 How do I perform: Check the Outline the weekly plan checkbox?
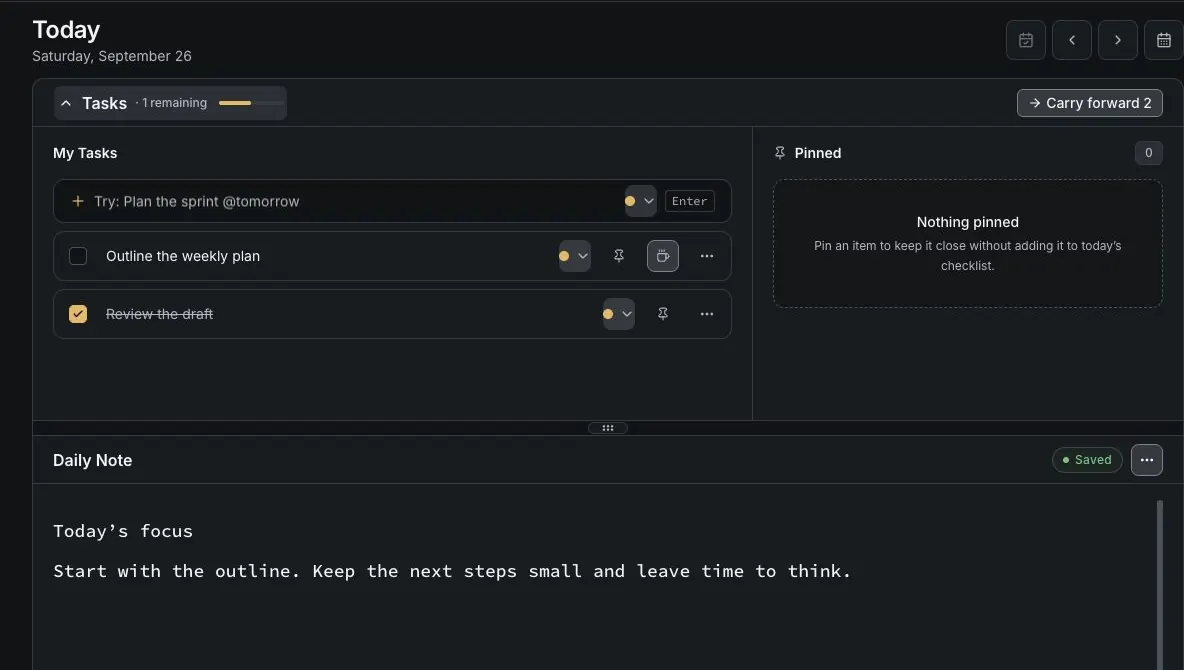pos(78,256)
